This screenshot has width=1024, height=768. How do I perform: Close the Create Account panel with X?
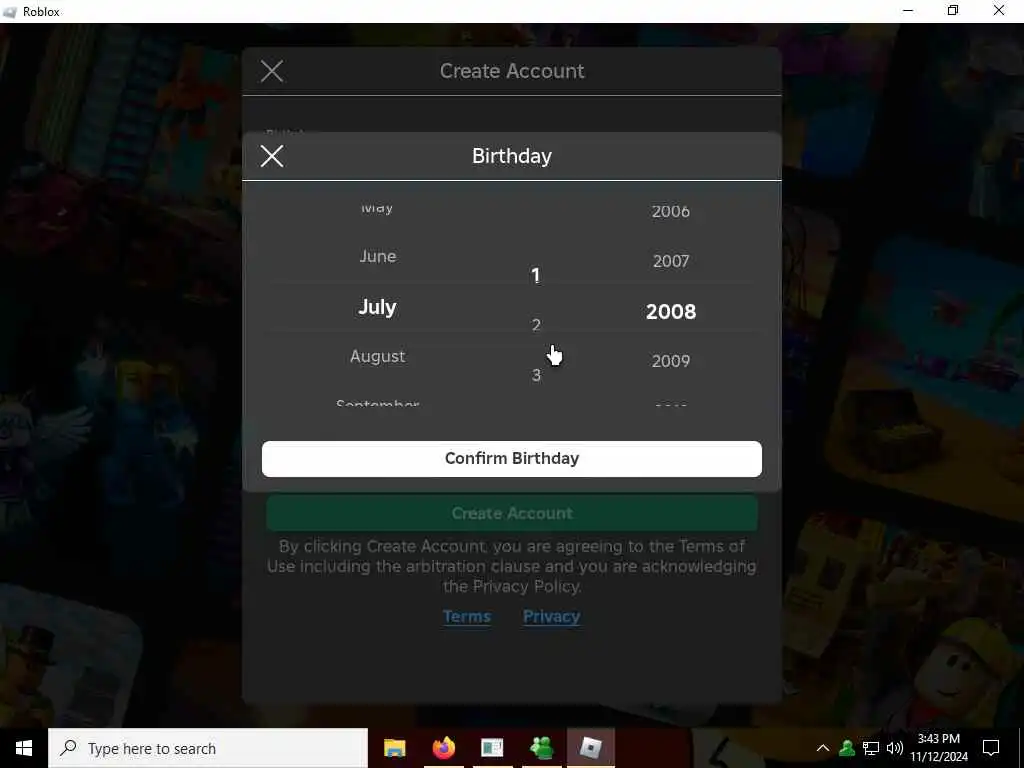click(272, 71)
